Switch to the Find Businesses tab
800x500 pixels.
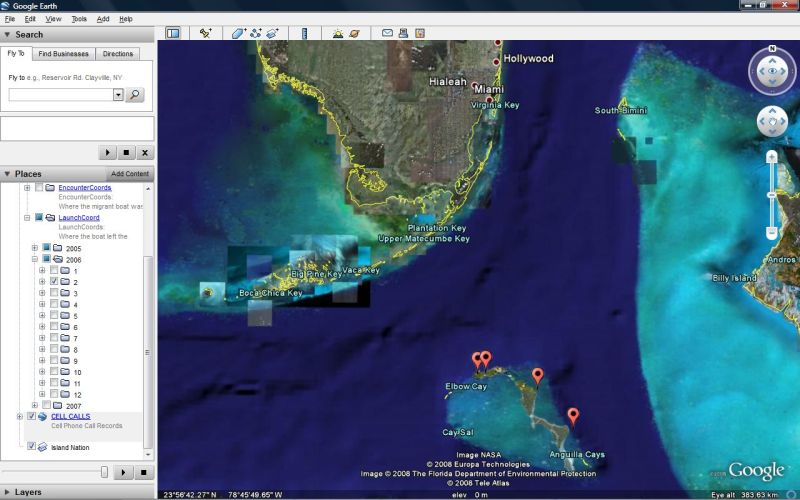click(63, 54)
